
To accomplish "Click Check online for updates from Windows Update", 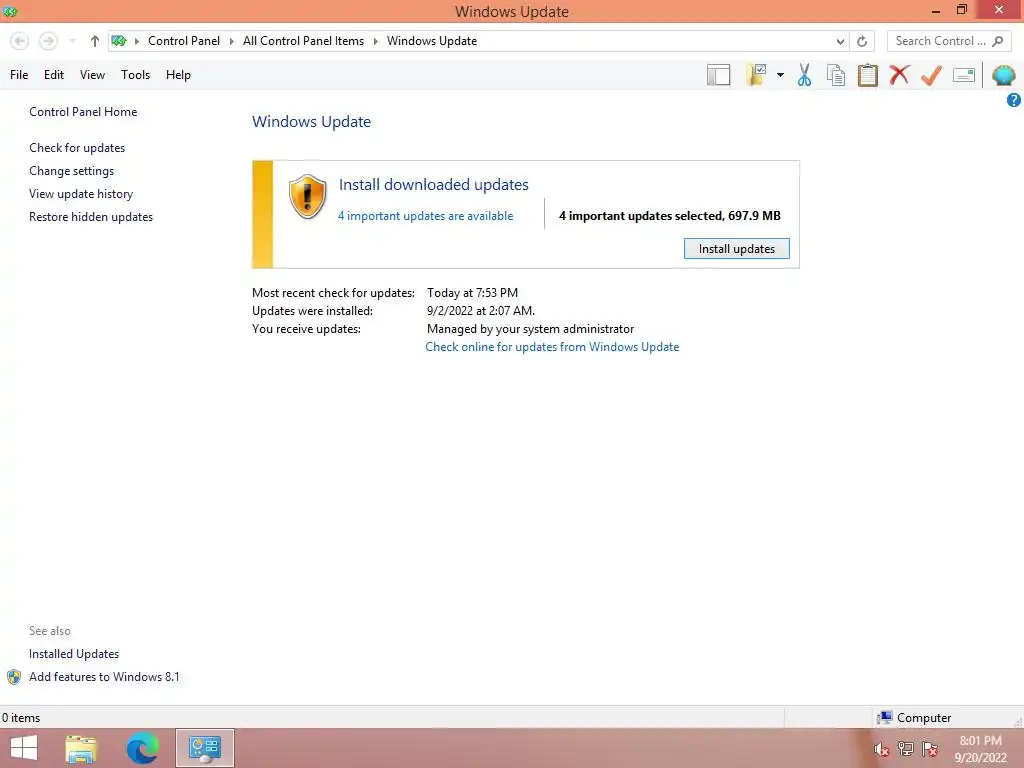I will point(552,347).
